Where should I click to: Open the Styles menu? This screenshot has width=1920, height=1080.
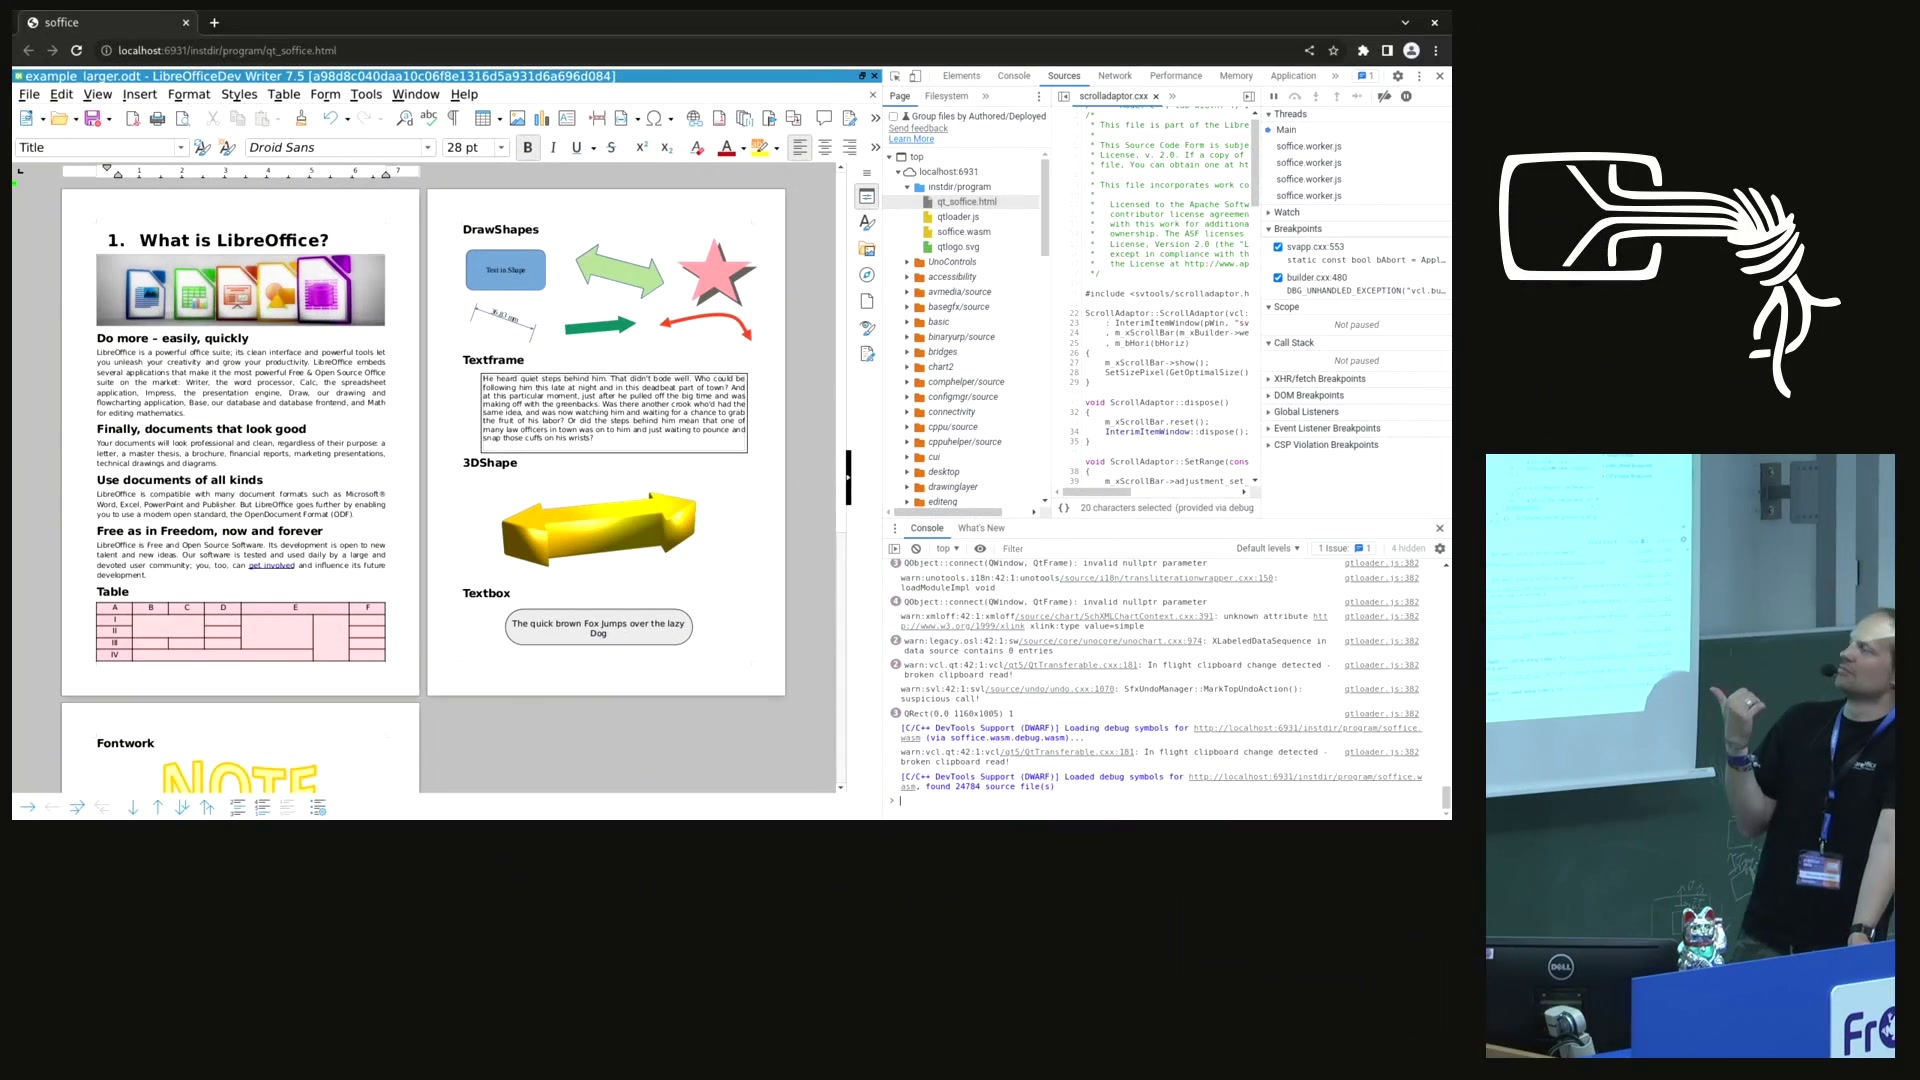click(239, 94)
